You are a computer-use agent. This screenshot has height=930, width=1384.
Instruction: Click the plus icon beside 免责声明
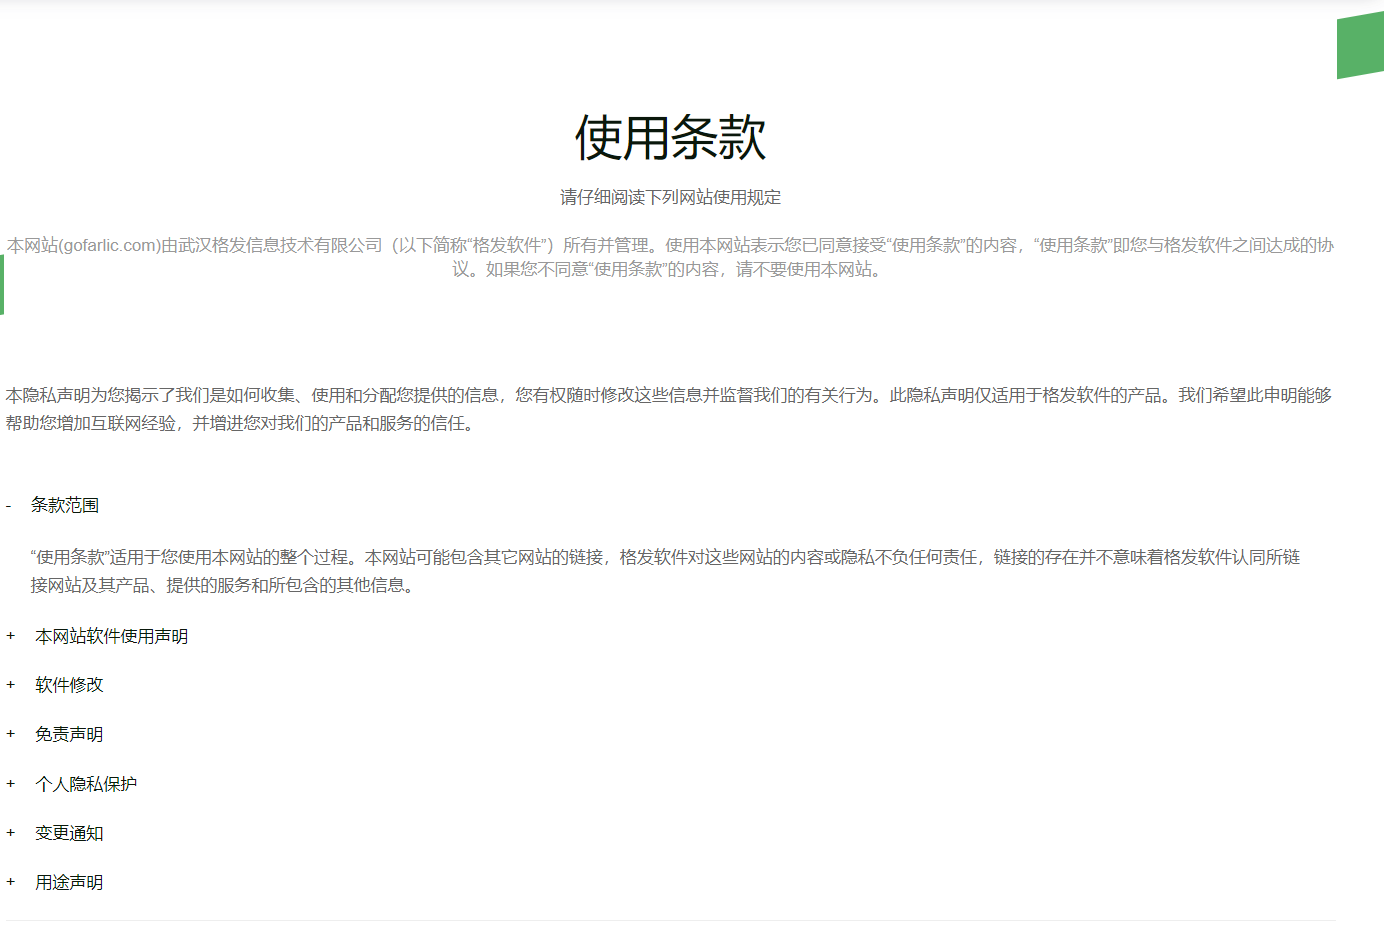10,733
